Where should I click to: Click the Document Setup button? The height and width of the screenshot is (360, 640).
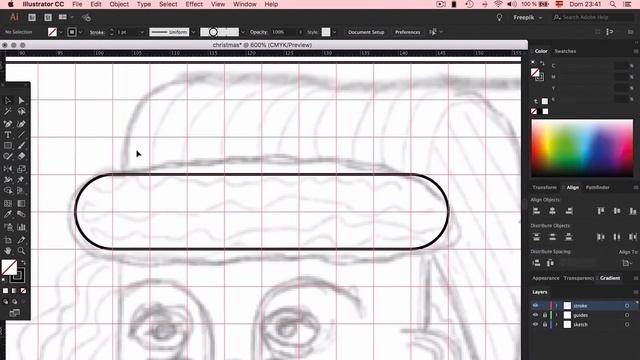366,32
